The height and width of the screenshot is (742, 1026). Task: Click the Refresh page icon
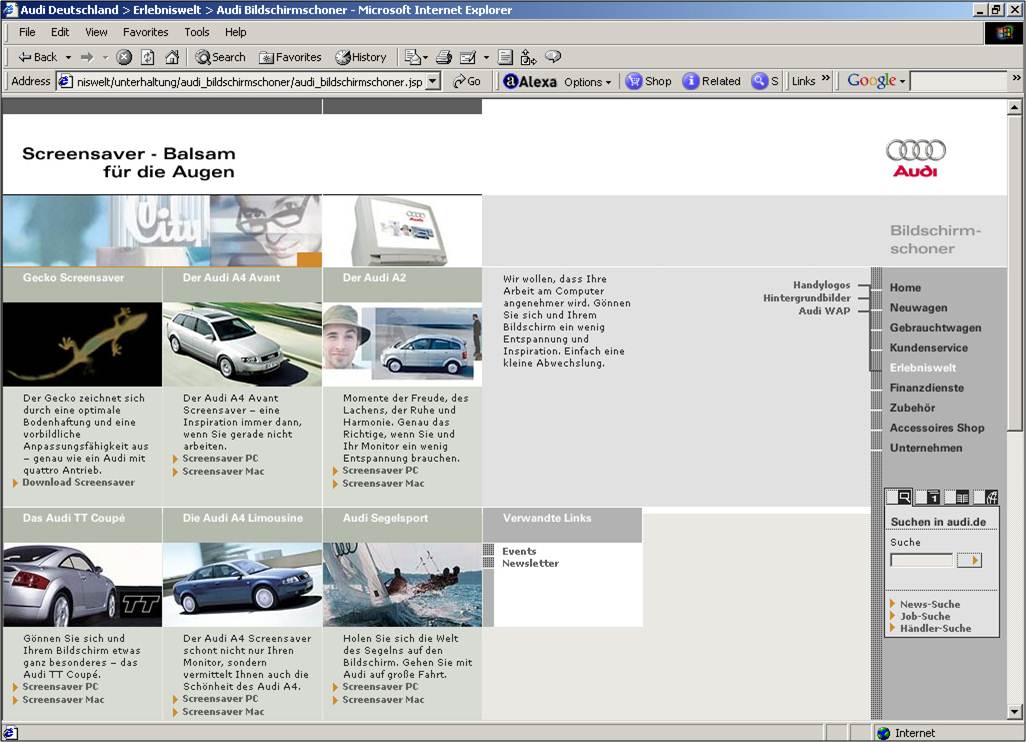pos(148,57)
